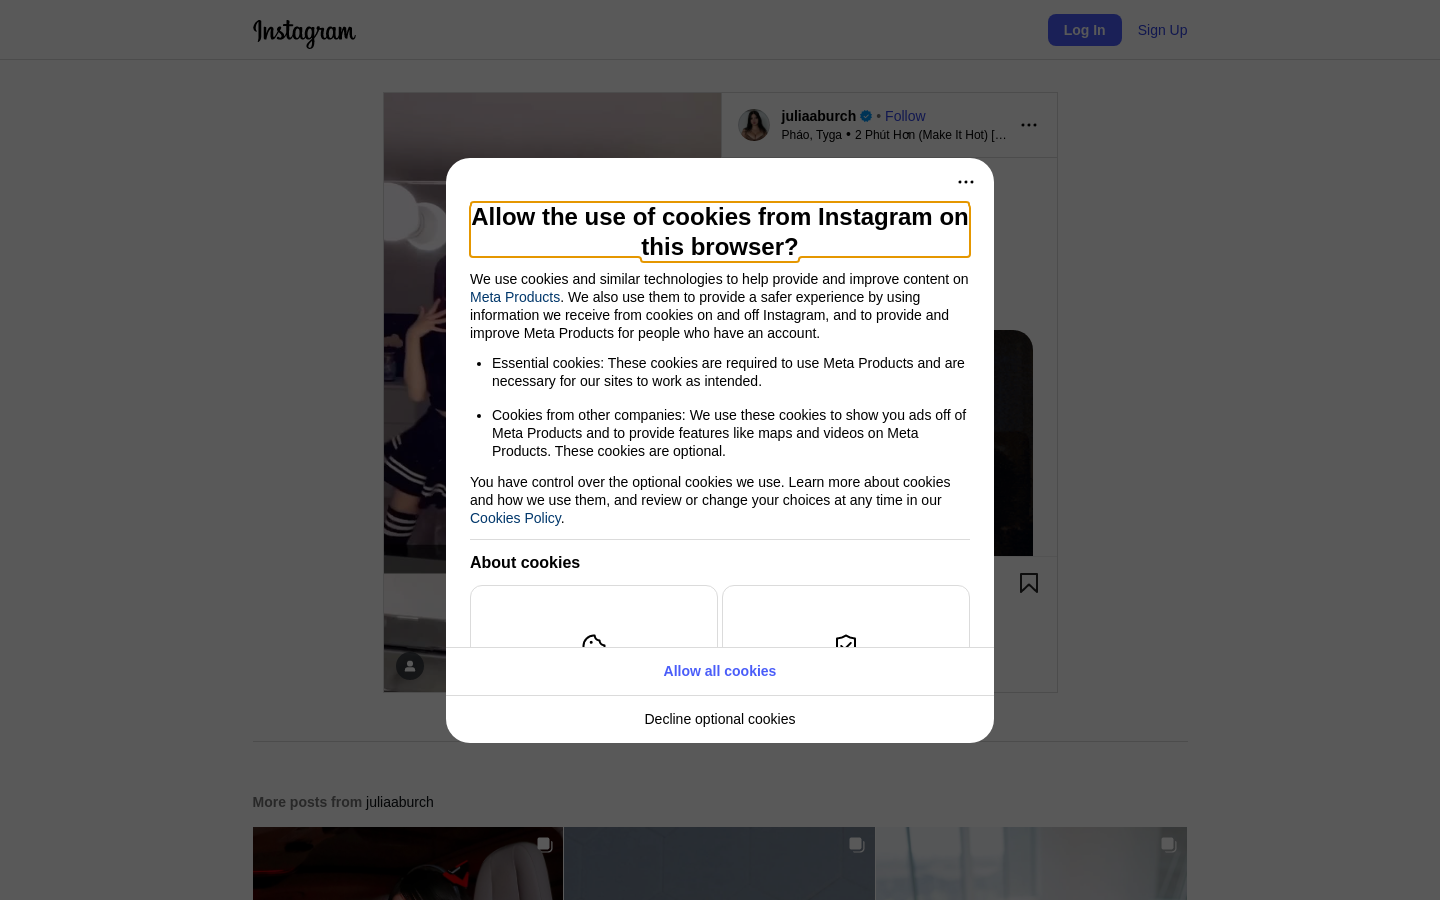
Task: Save post with bookmark icon
Action: [x=1029, y=583]
